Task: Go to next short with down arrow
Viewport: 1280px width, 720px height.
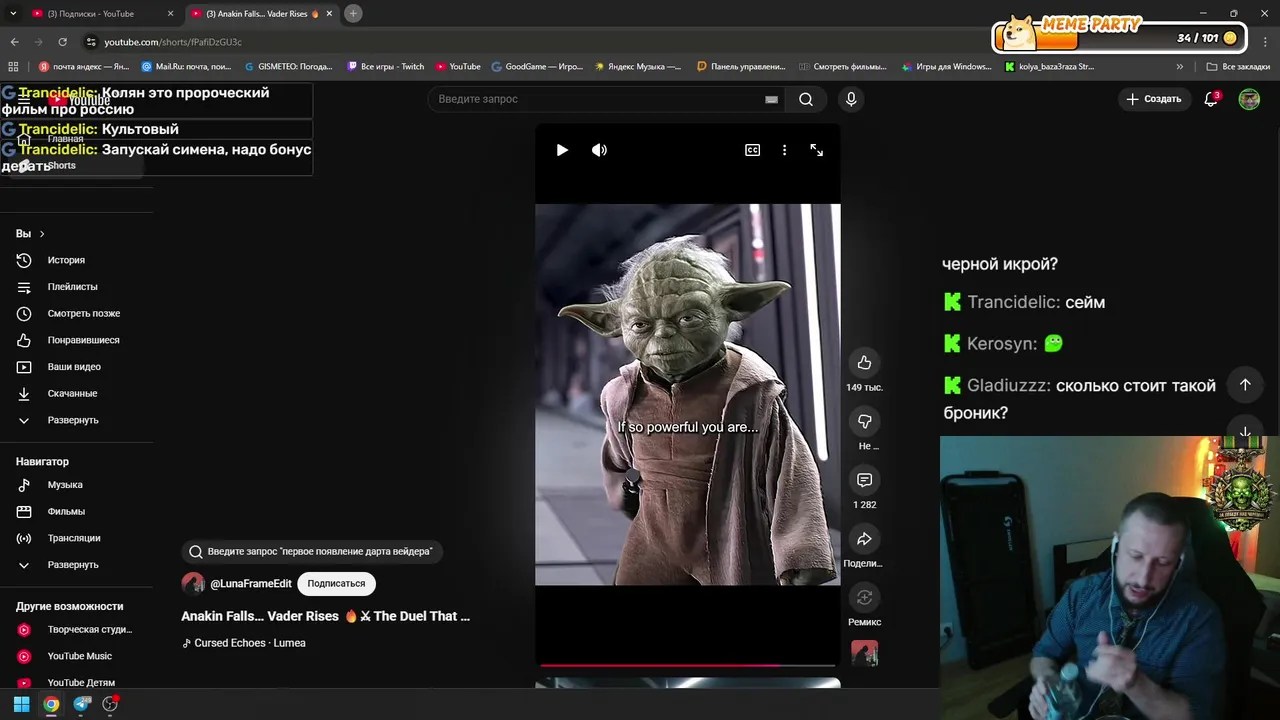Action: tap(1245, 432)
